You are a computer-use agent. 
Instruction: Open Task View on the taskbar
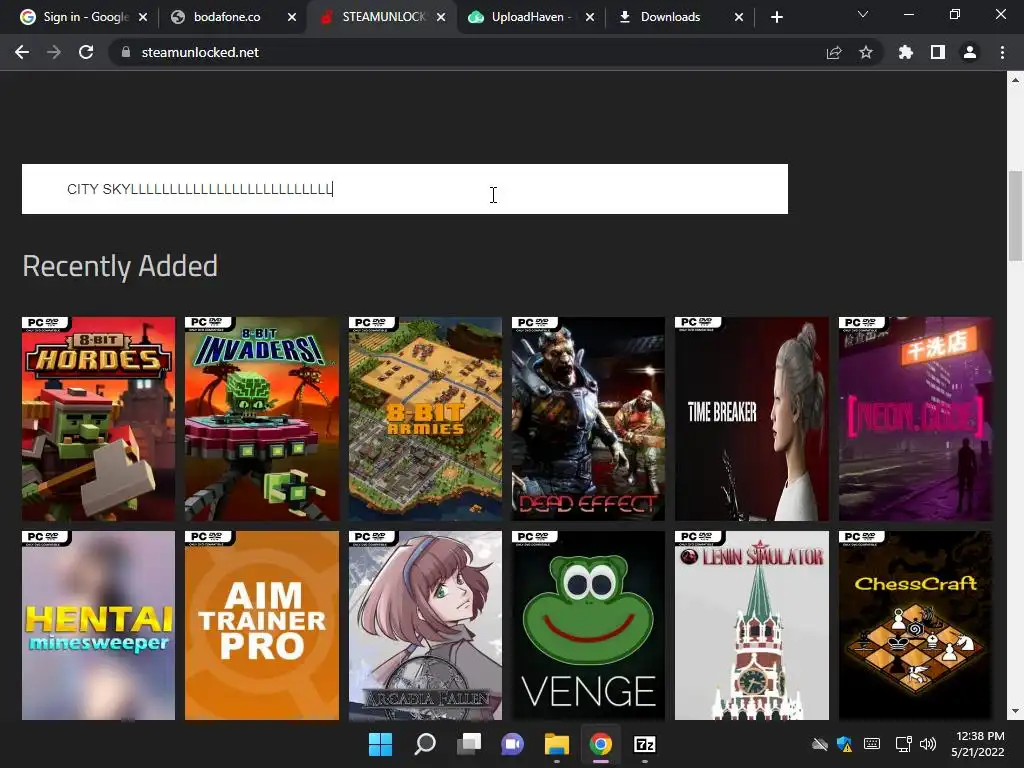coord(468,744)
